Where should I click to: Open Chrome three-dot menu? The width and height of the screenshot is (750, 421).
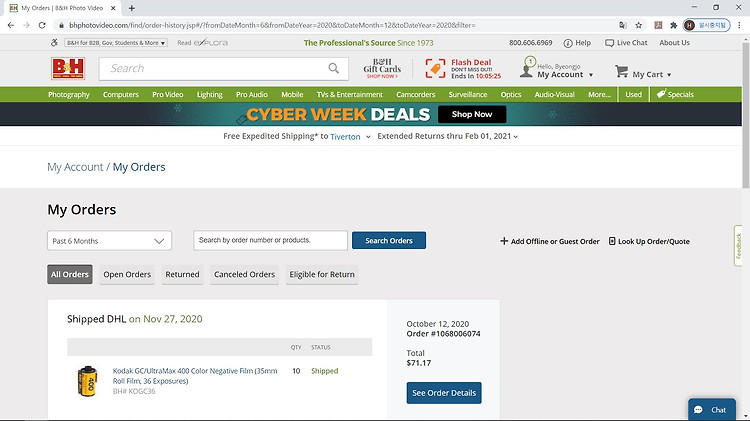739,25
